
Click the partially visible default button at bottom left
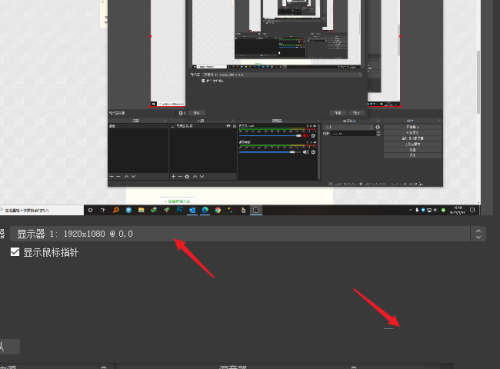[x=9, y=347]
